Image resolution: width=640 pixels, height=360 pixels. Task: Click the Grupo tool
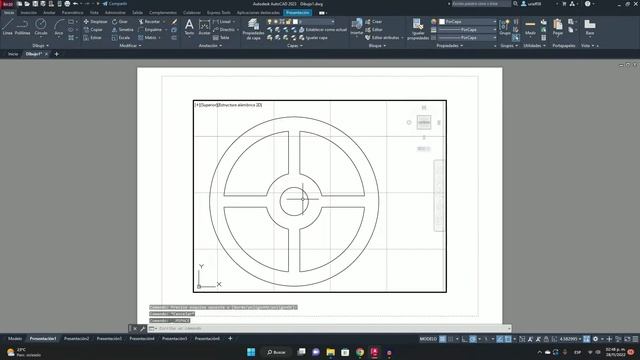pyautogui.click(x=504, y=27)
